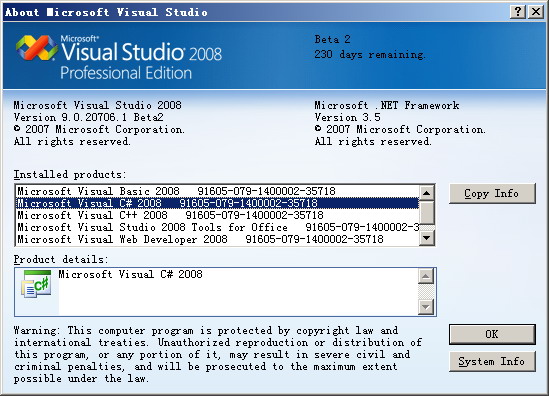Screen dimensions: 549x396
Task: Click the 'Version 3.5' text
Action: point(347,117)
